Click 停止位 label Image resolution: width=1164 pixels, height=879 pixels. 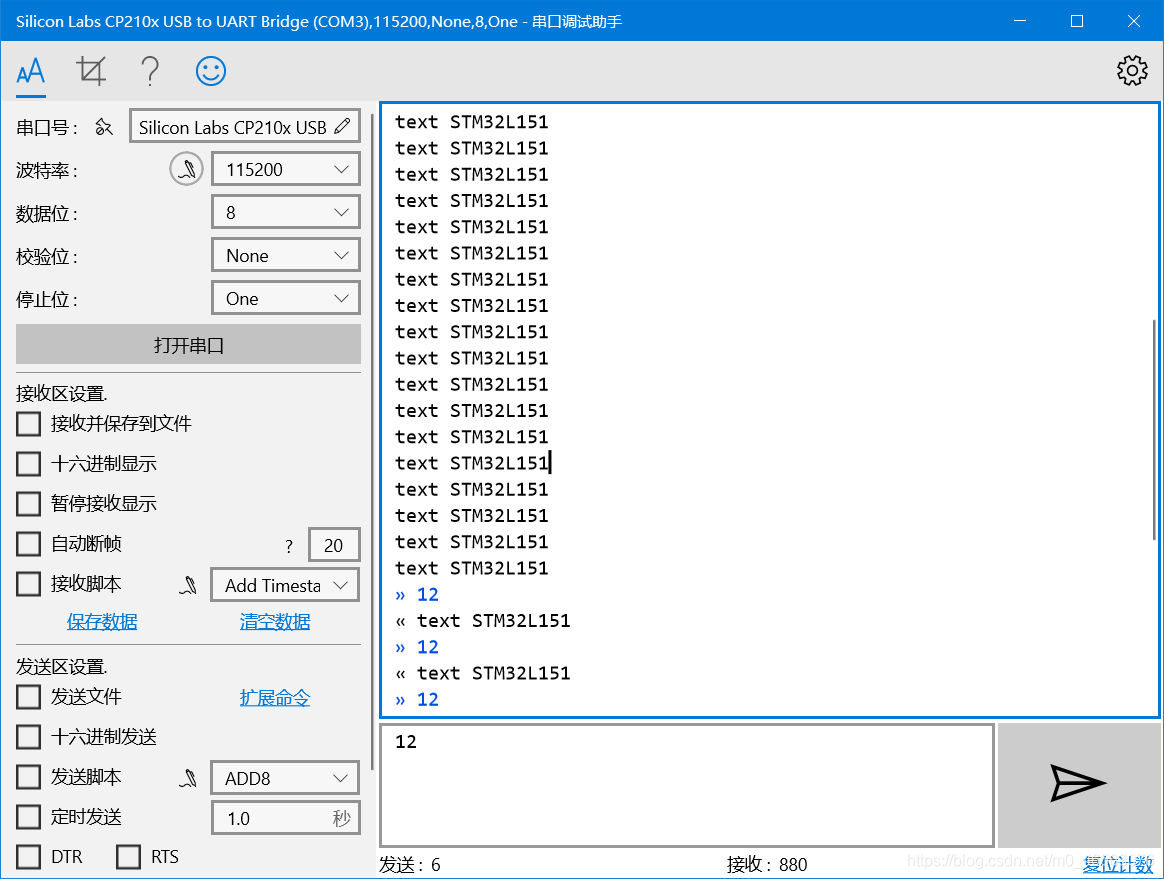47,300
